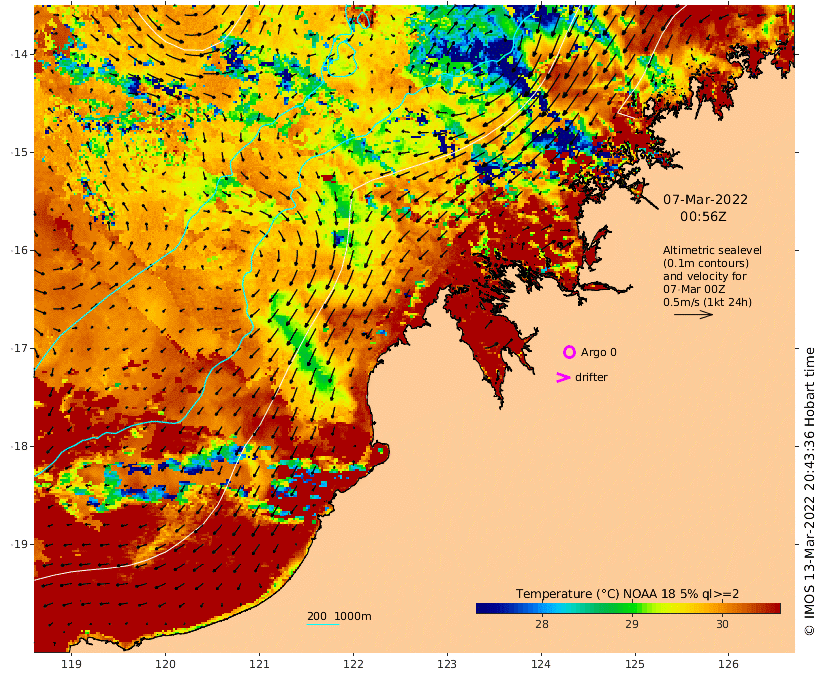Click the magenta drifter arrow legend symbol
820x680 pixels.
coord(563,377)
